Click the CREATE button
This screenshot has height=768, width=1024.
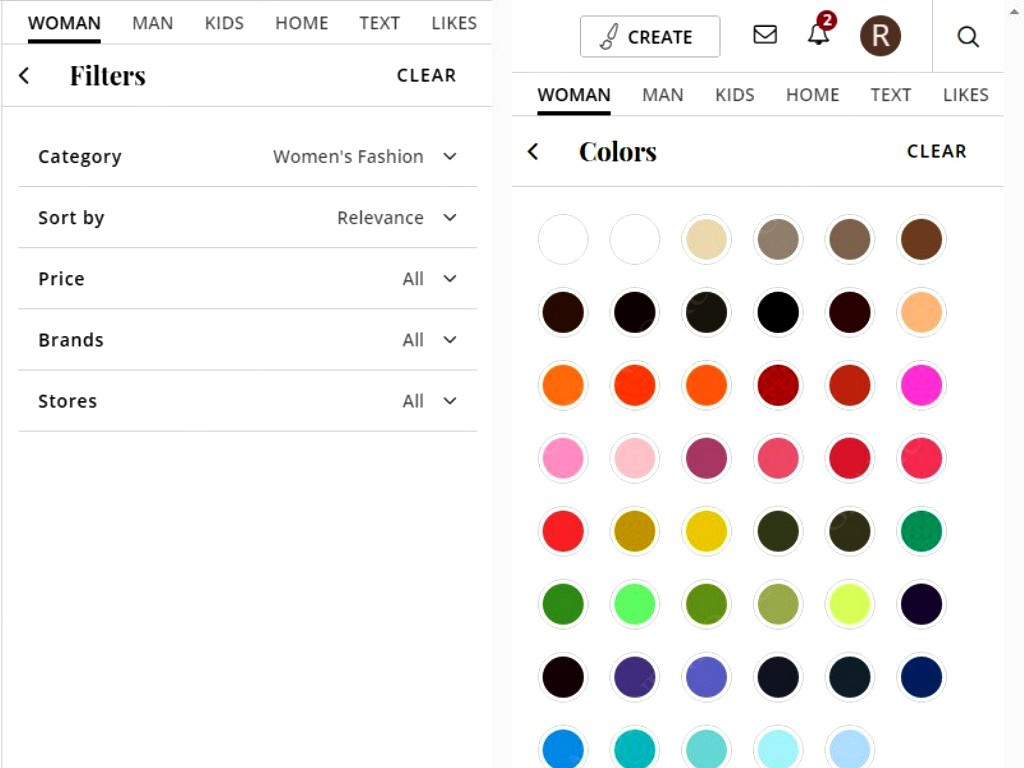650,37
